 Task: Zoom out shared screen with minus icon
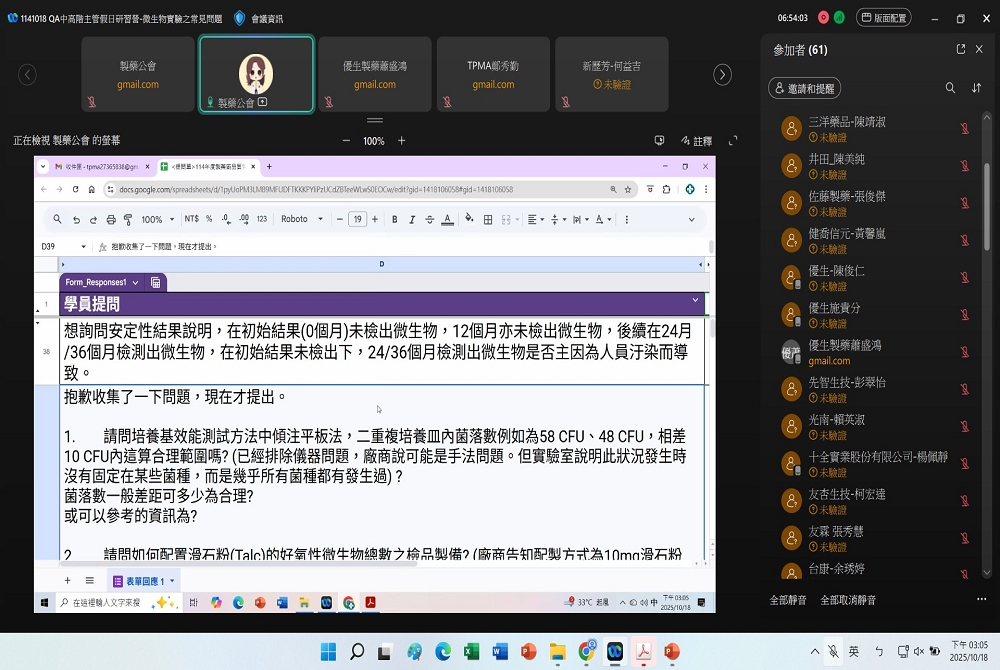pyautogui.click(x=346, y=141)
